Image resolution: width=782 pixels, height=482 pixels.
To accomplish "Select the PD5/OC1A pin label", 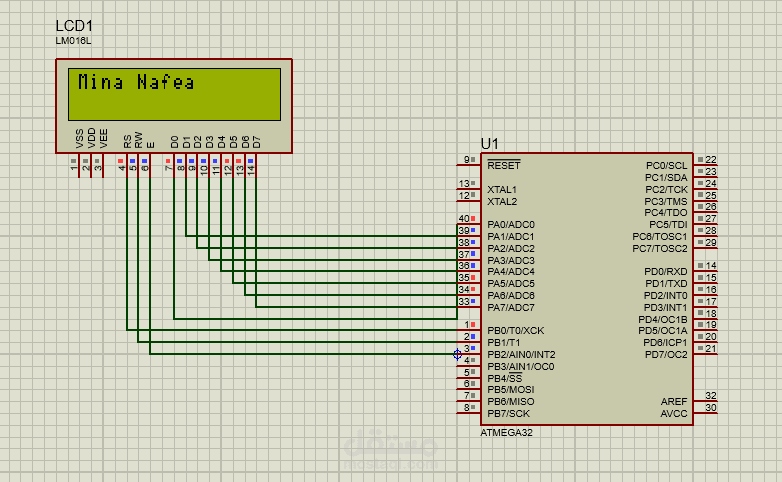I will point(663,330).
